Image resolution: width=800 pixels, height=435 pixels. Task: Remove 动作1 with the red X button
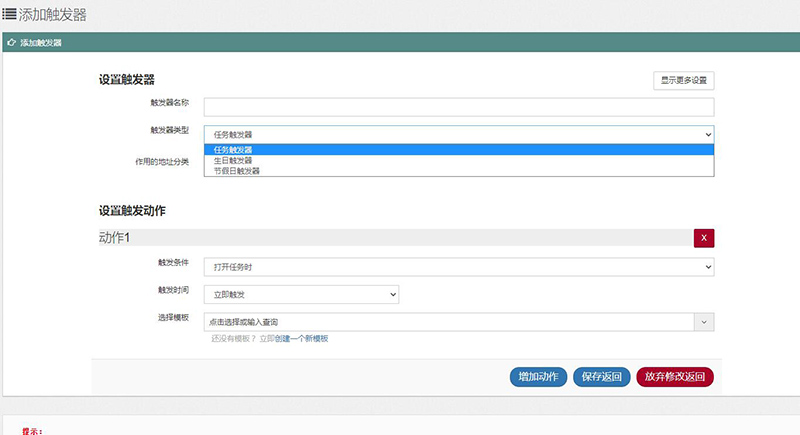pyautogui.click(x=704, y=238)
